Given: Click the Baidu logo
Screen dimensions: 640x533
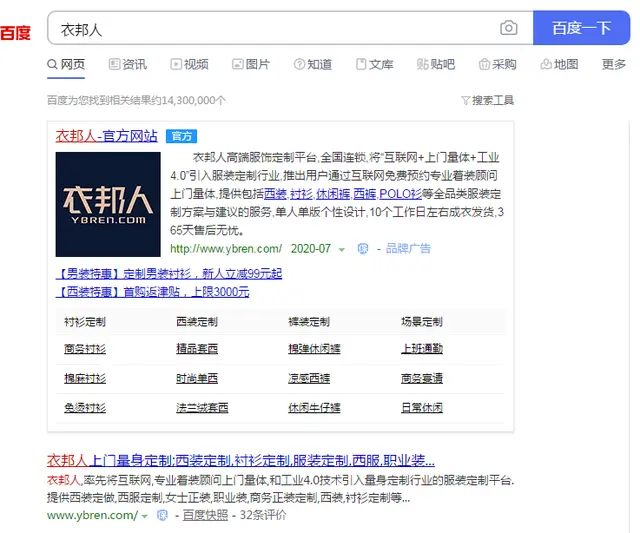Looking at the screenshot, I should coord(16,33).
